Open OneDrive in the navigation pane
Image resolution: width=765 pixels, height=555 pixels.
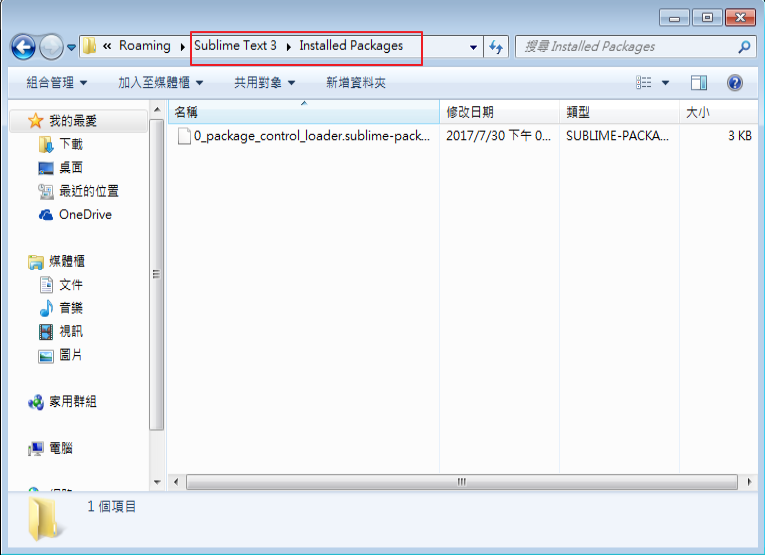click(85, 215)
